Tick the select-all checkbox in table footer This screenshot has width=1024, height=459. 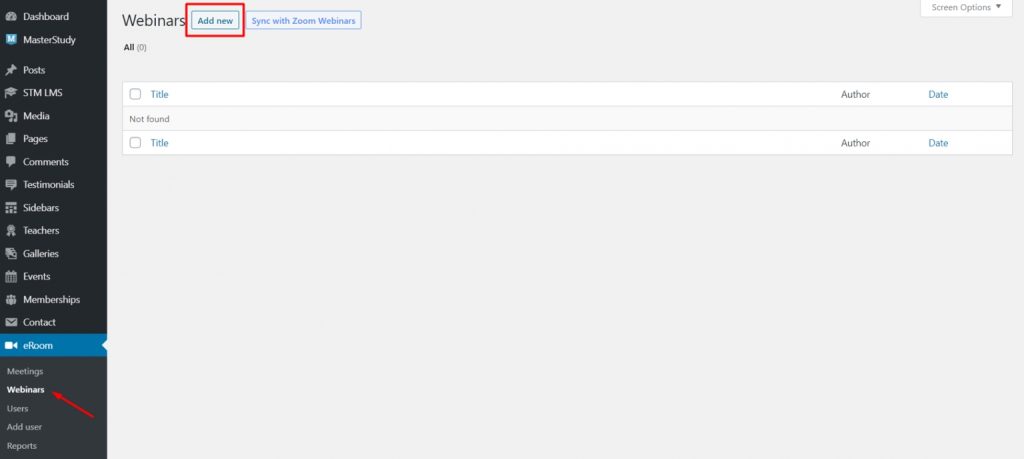point(135,143)
